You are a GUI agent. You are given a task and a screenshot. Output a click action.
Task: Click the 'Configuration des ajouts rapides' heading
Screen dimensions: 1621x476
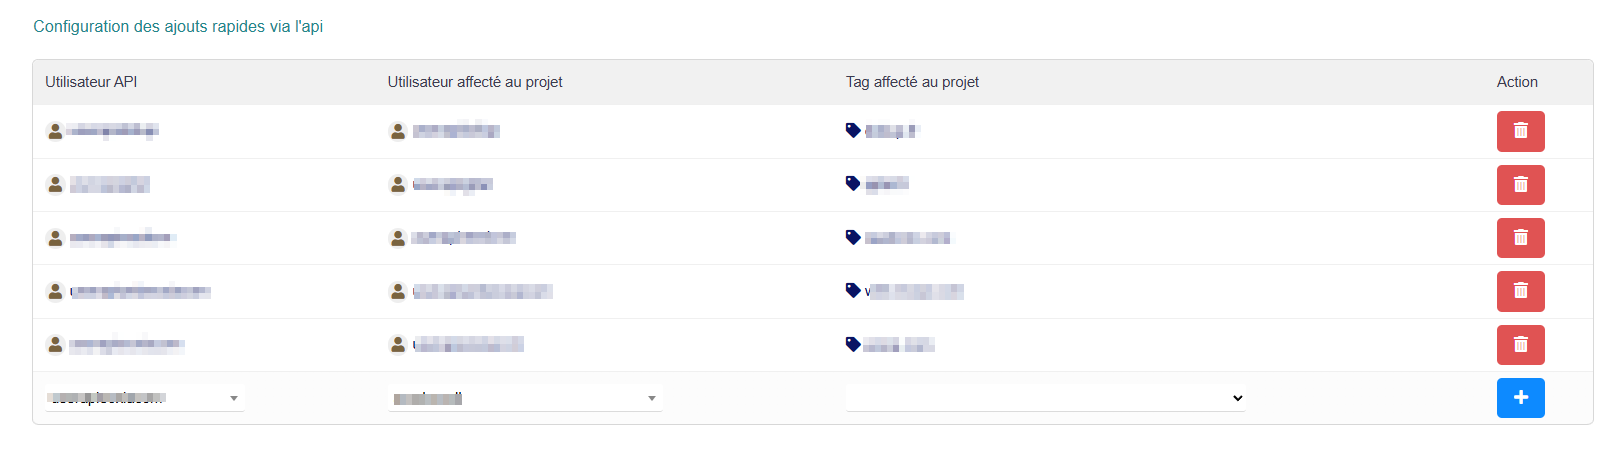coord(178,27)
